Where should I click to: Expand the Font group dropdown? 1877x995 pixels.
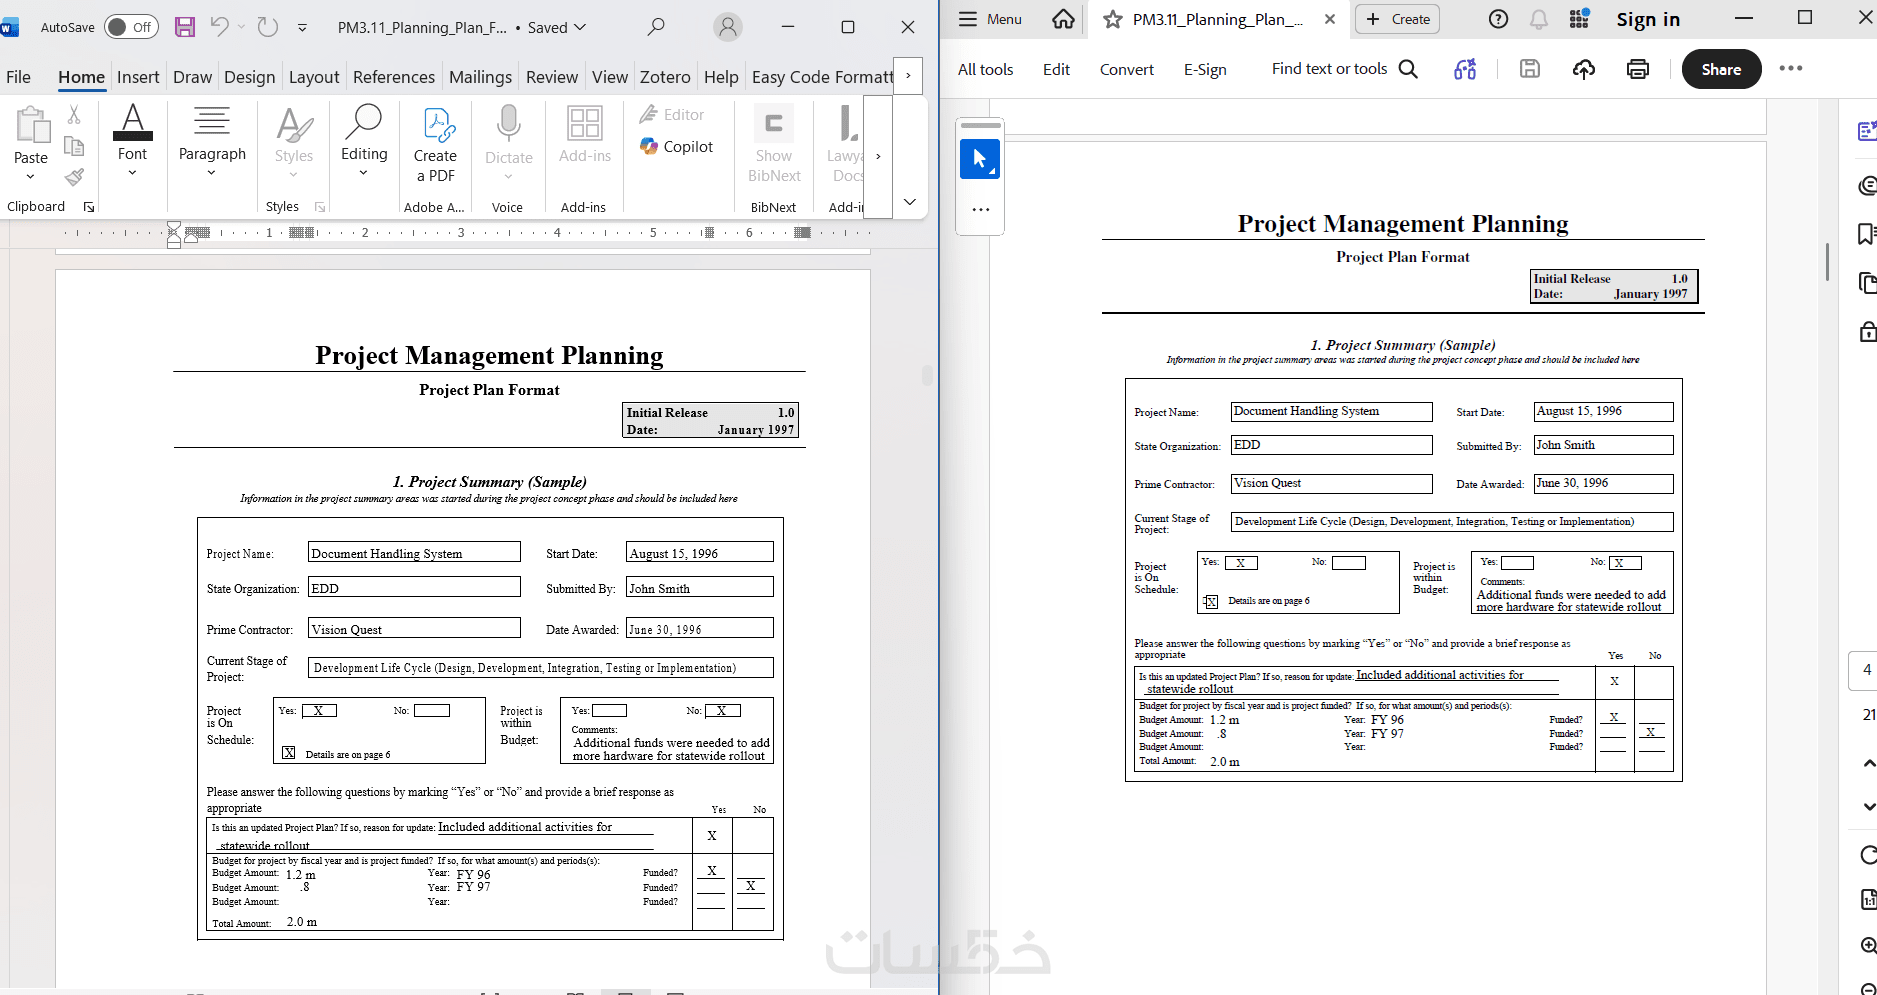click(132, 173)
